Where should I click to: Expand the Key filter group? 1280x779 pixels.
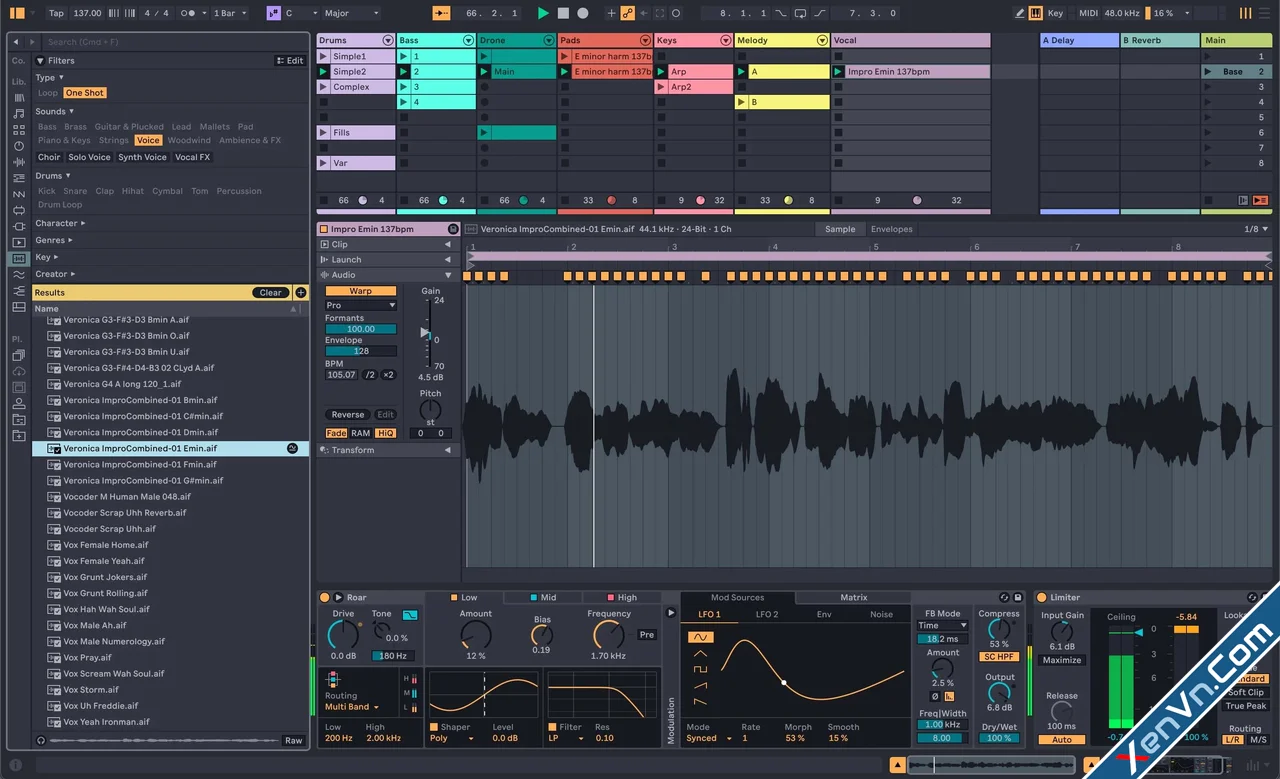click(x=46, y=257)
